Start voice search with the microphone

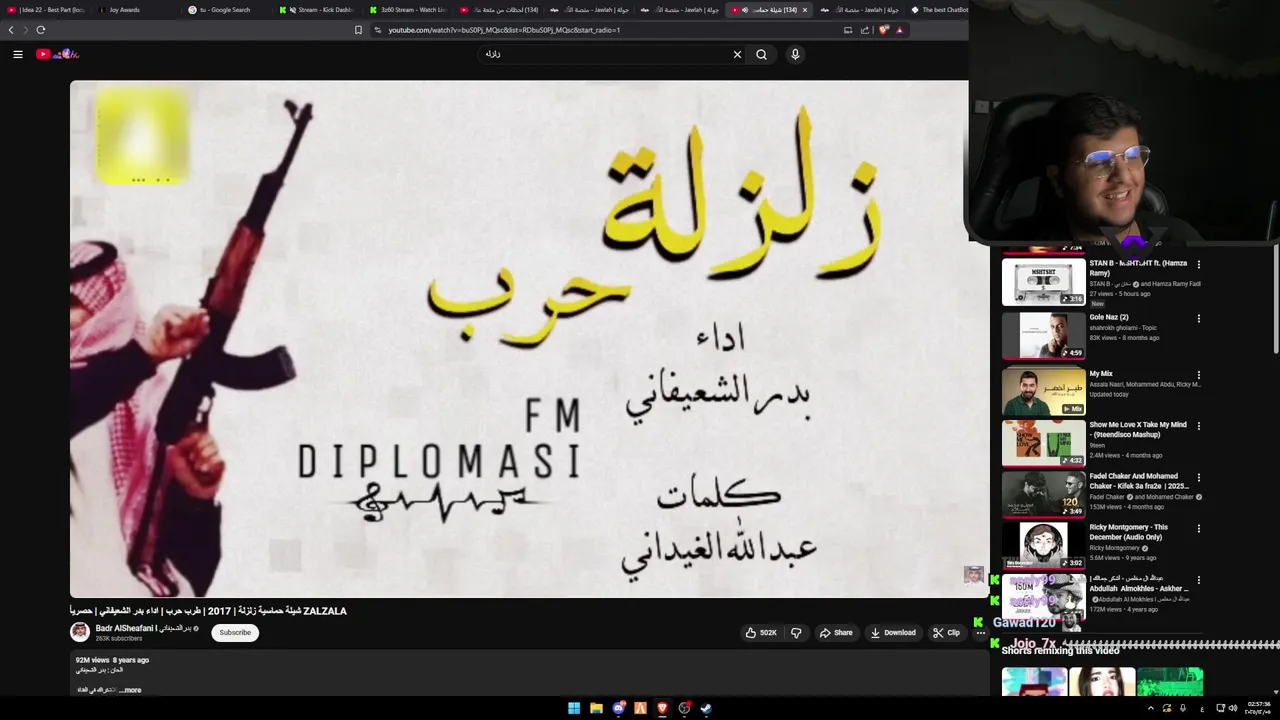click(x=795, y=54)
